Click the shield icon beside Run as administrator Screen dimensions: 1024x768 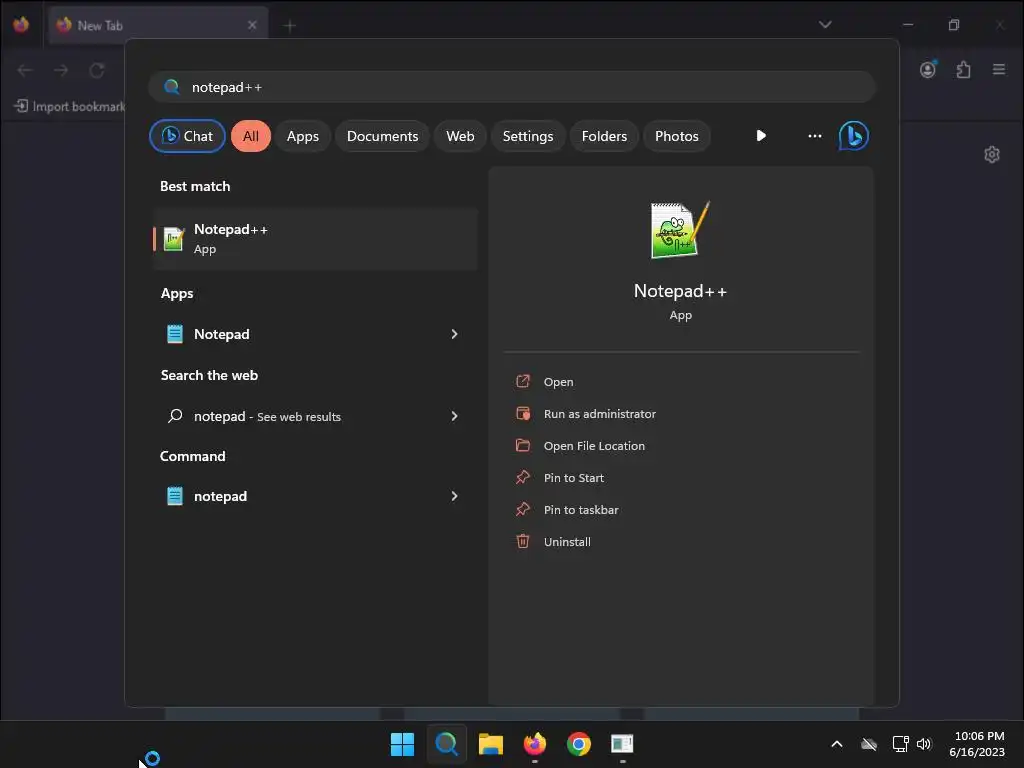pos(523,413)
